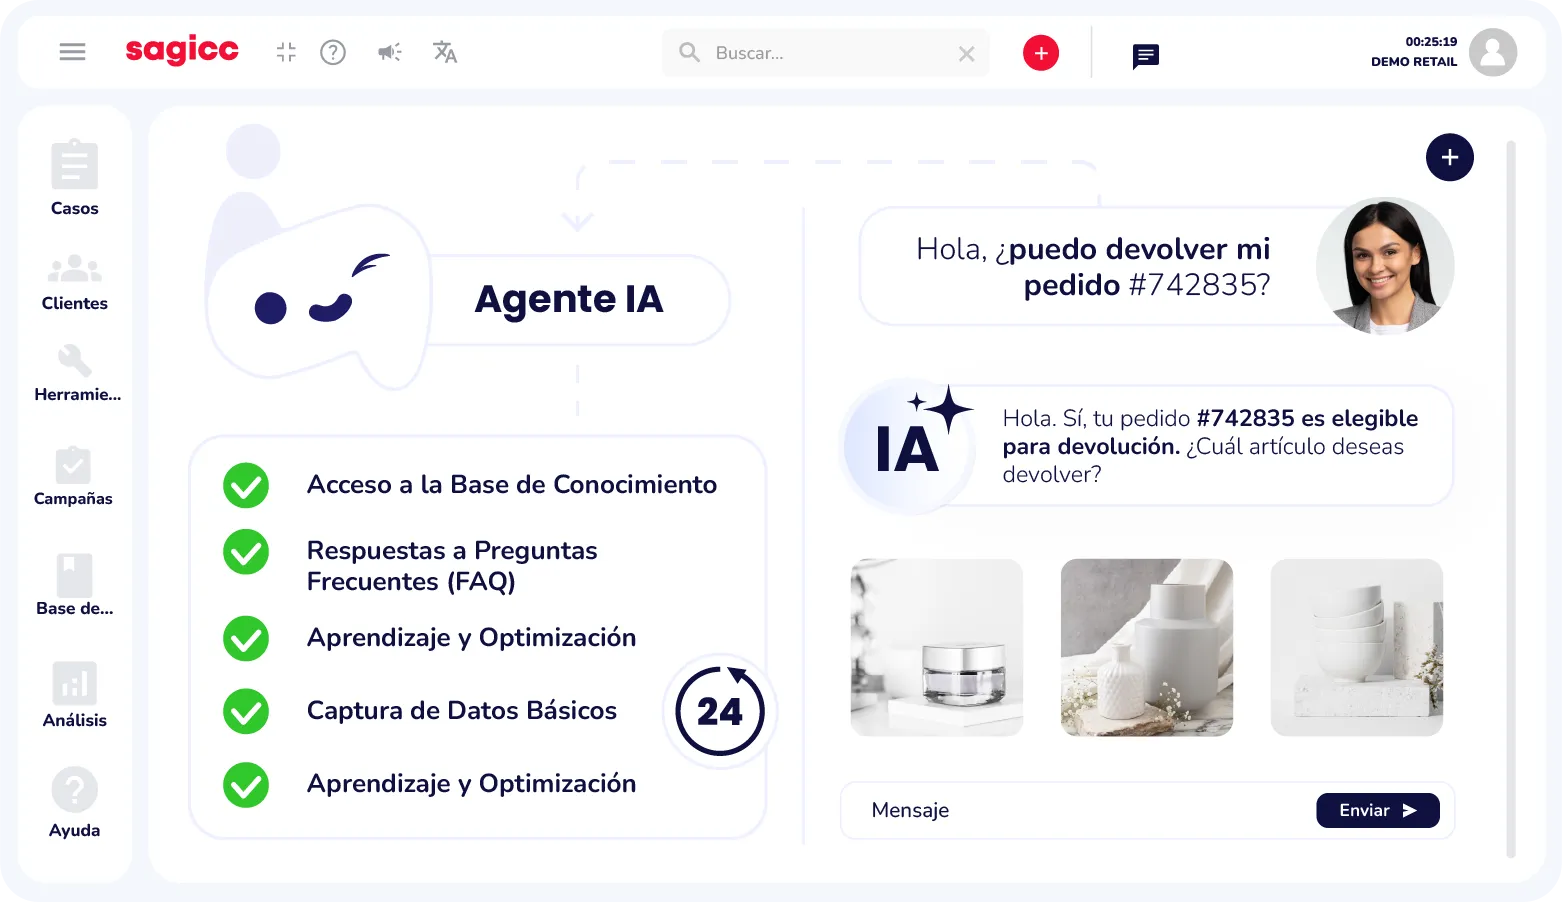Toggle the Captura de Datos Básicos checkmark
Screen dimensions: 1562x902
pyautogui.click(x=246, y=712)
